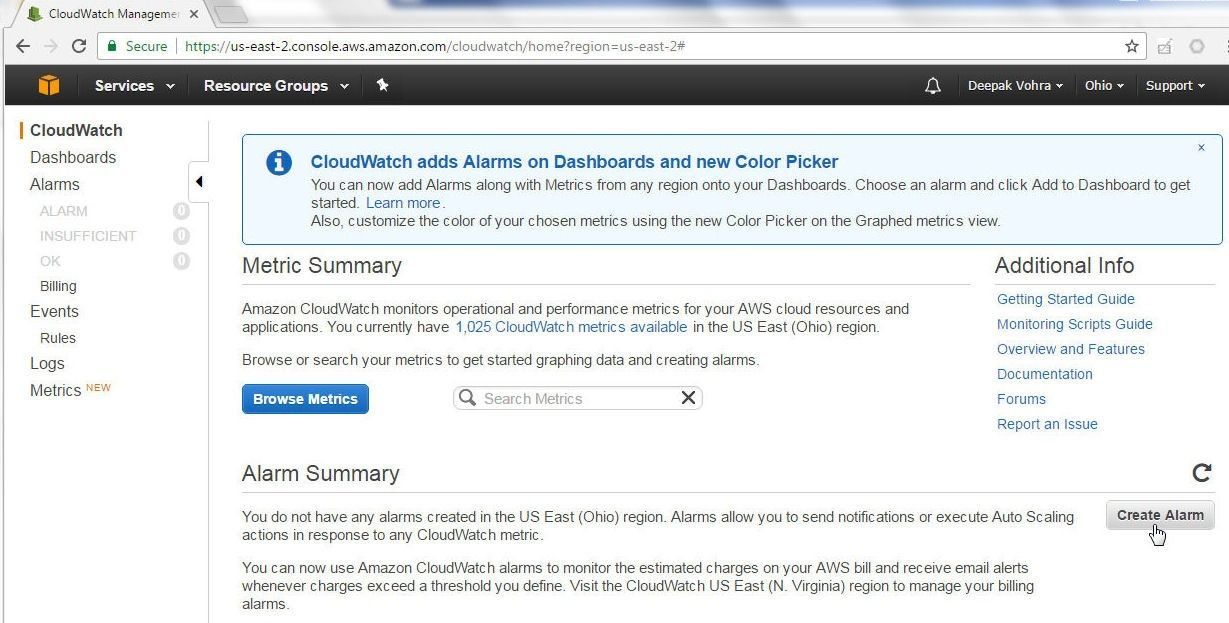Viewport: 1229px width, 623px height.
Task: Open Deepak Vohra account menu
Action: coord(1015,86)
